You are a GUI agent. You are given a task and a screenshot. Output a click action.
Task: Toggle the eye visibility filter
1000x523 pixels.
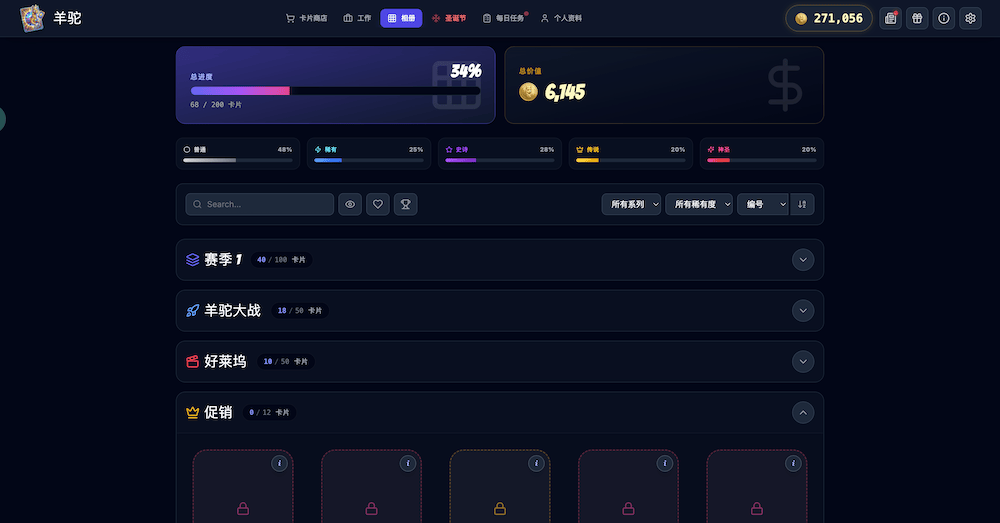pyautogui.click(x=350, y=204)
